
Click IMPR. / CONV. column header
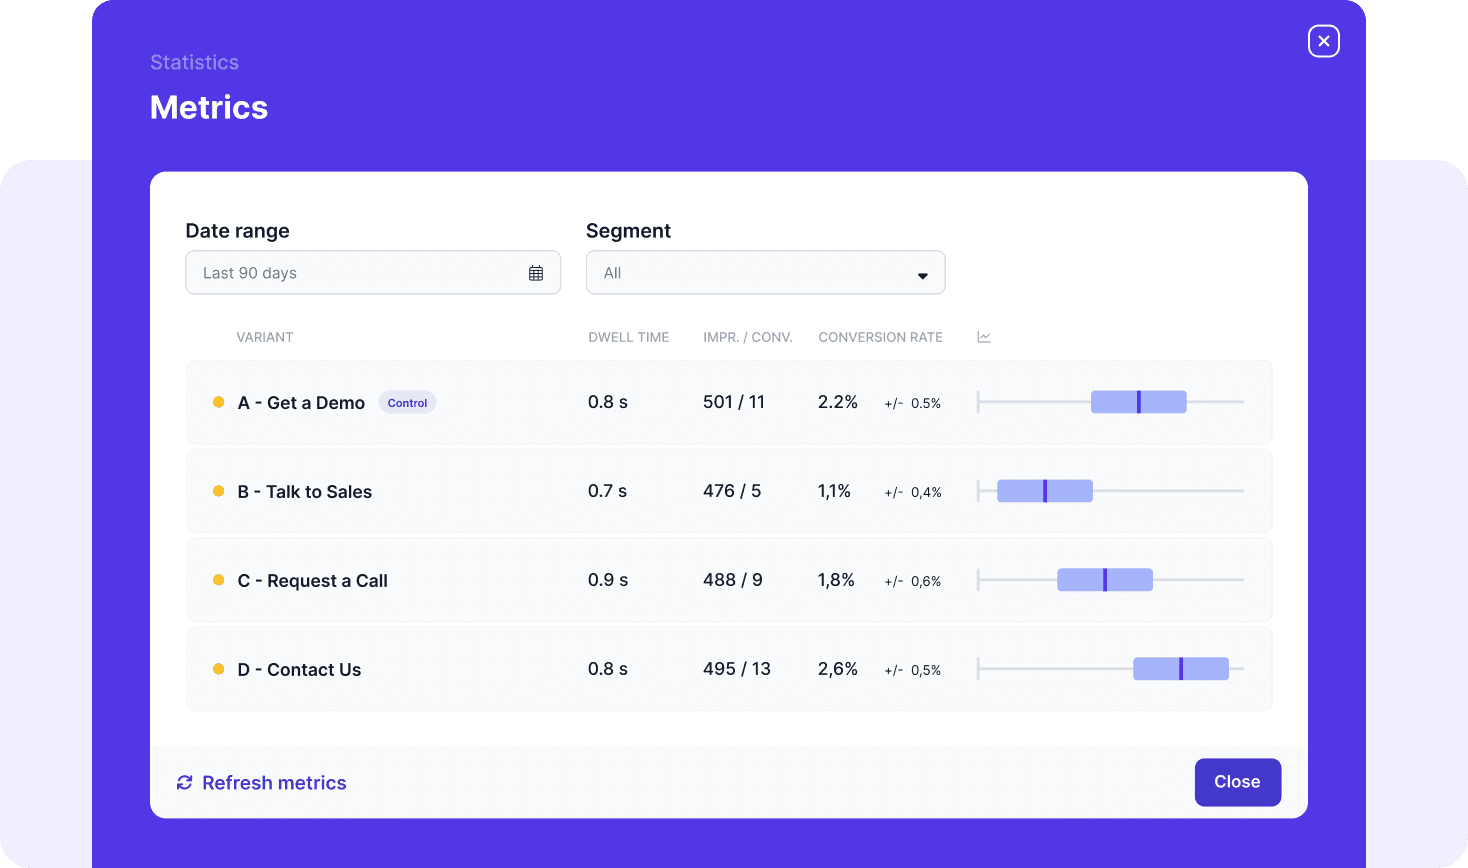[x=748, y=337]
